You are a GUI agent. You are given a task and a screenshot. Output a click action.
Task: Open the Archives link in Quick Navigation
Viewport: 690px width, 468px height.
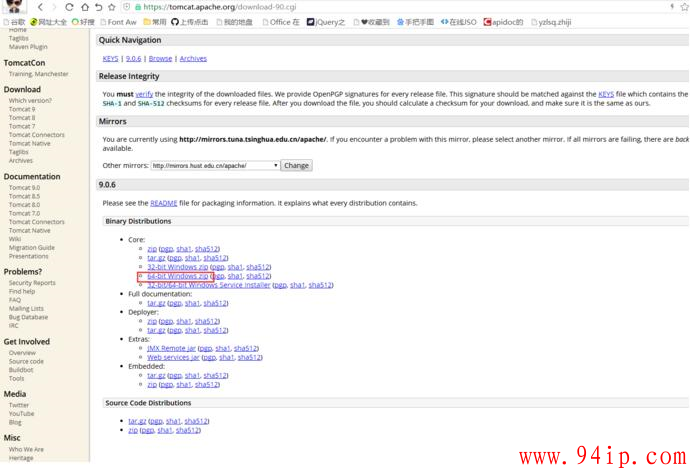point(193,58)
